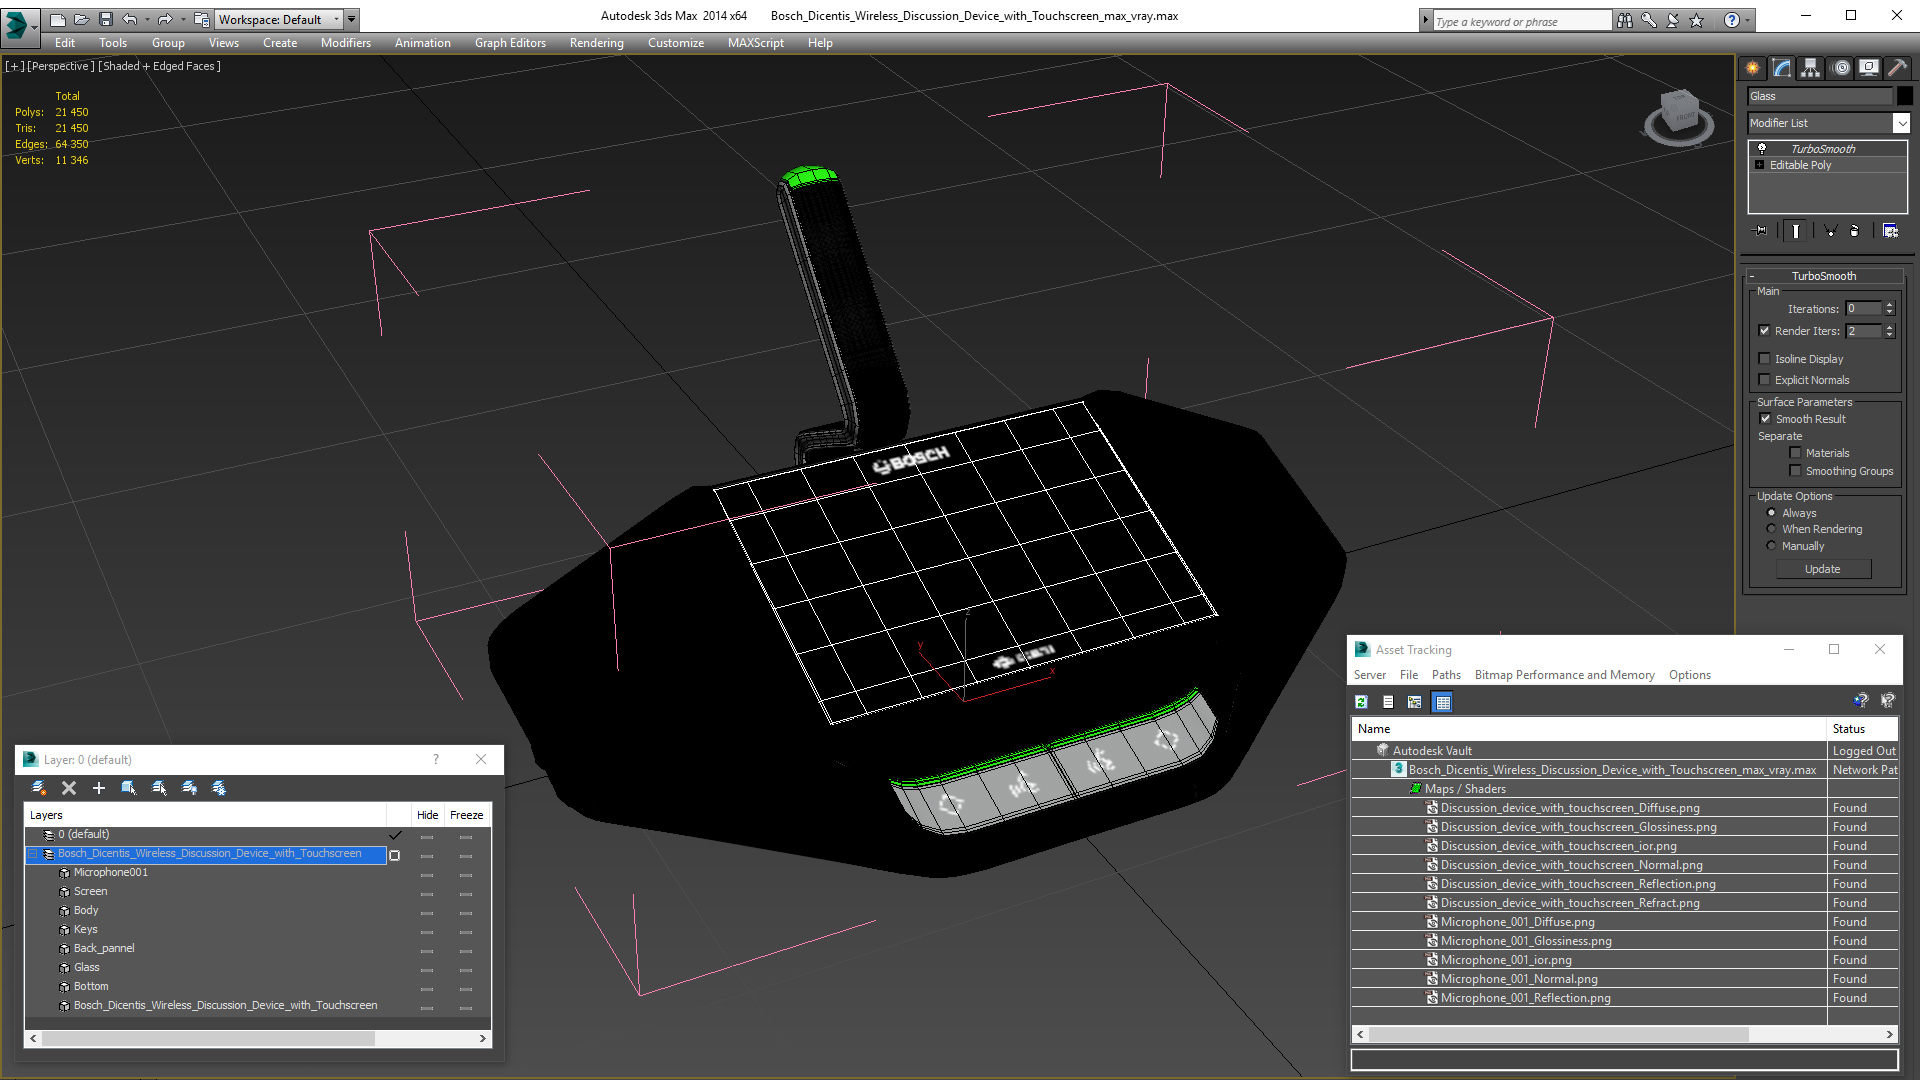Click Create New Layer icon in Layer dialog
This screenshot has height=1080, width=1920.
pyautogui.click(x=39, y=788)
